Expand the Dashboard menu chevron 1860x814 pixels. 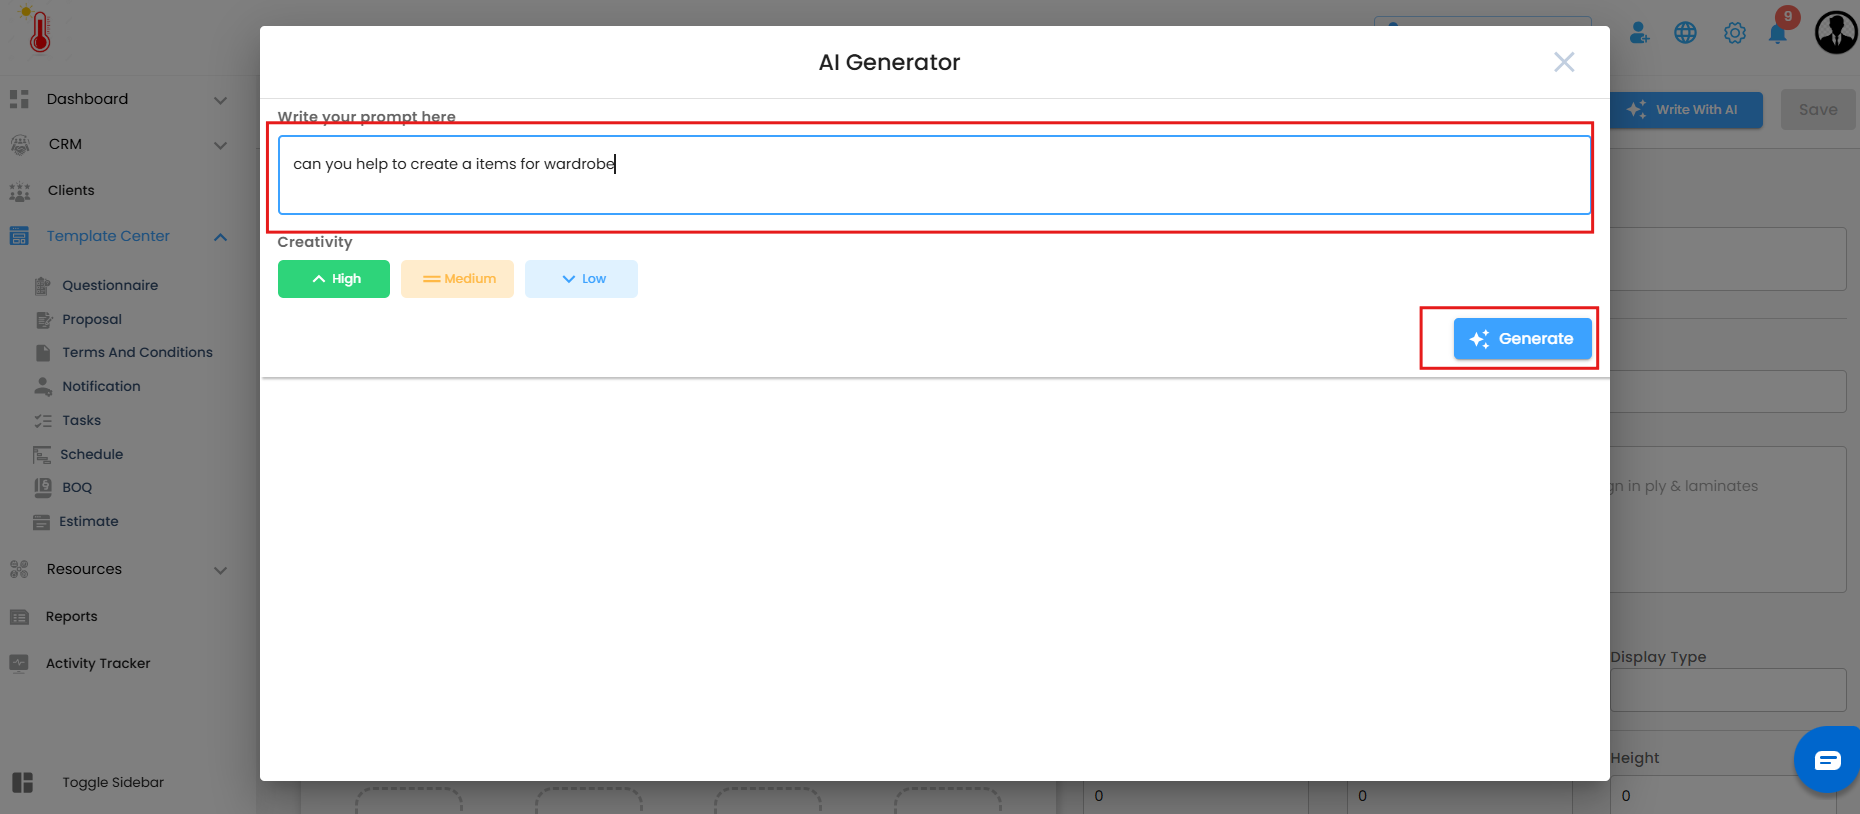point(221,100)
